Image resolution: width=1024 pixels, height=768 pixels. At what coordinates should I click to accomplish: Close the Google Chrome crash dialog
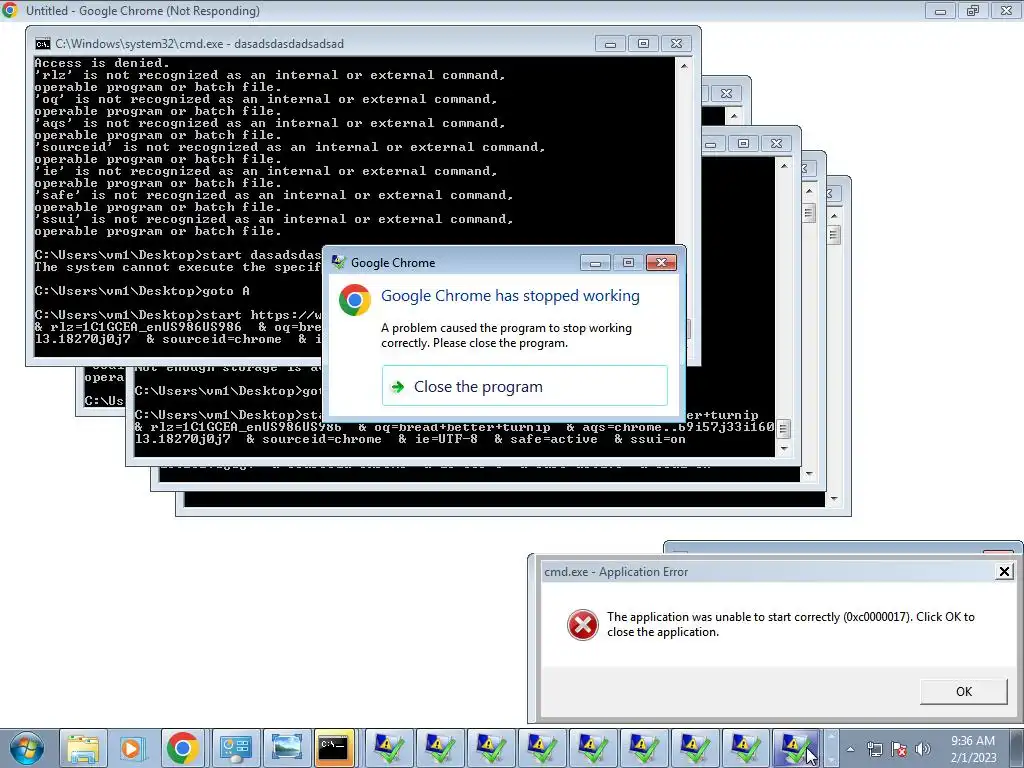(661, 263)
